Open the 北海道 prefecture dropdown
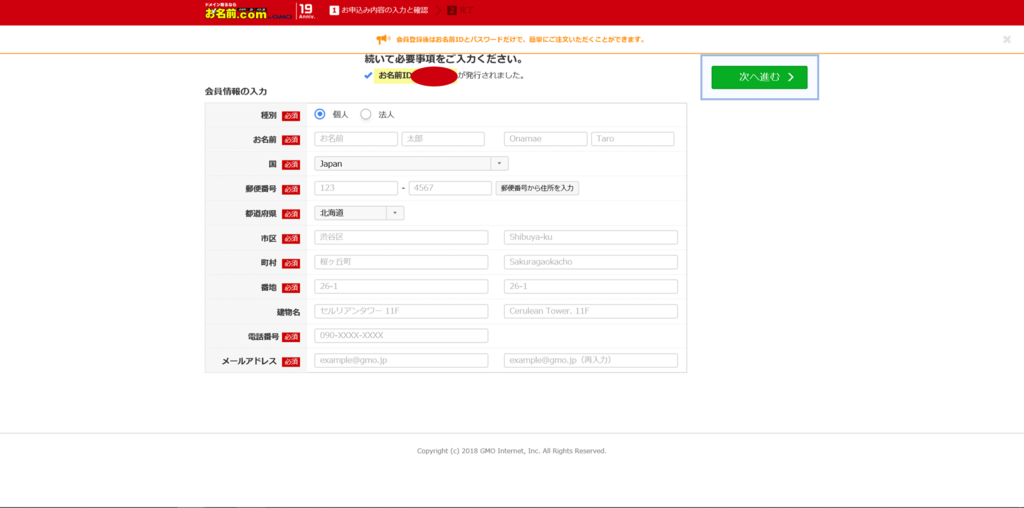This screenshot has width=1024, height=508. pyautogui.click(x=359, y=213)
